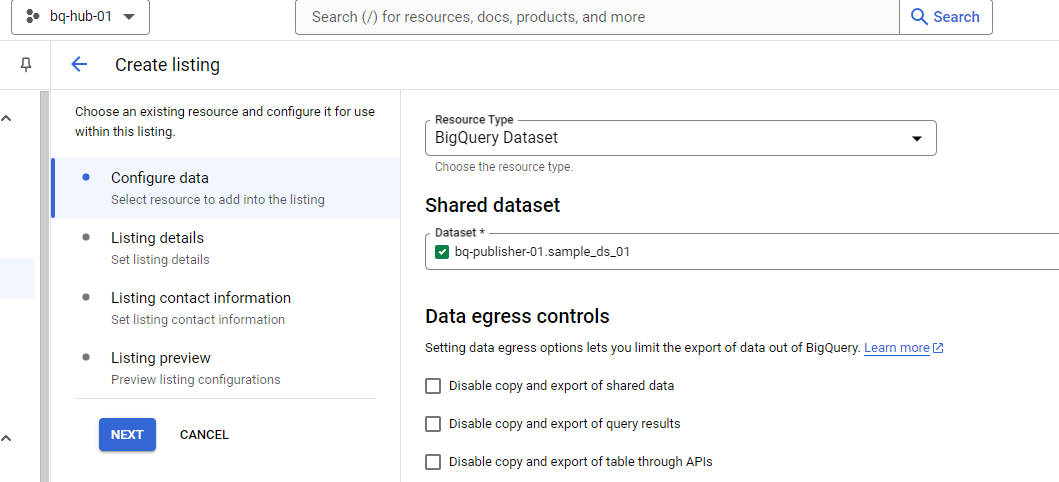The width and height of the screenshot is (1059, 482).
Task: Collapse the upper left sidebar chevron
Action: click(6, 119)
